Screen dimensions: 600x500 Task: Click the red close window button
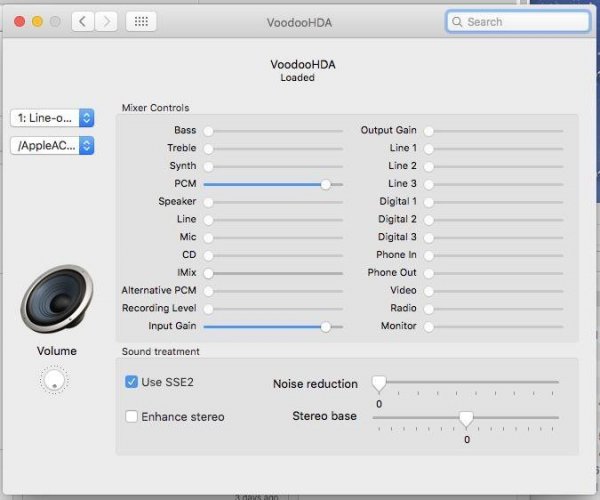(x=20, y=21)
